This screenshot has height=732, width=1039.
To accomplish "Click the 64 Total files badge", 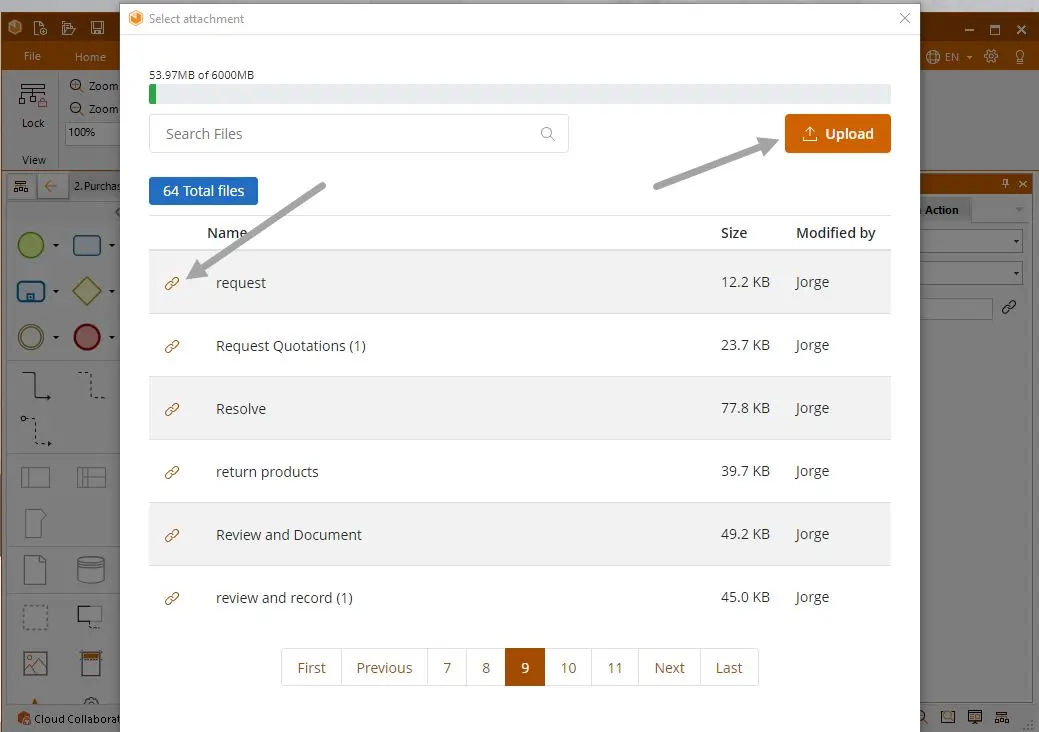I will 203,191.
